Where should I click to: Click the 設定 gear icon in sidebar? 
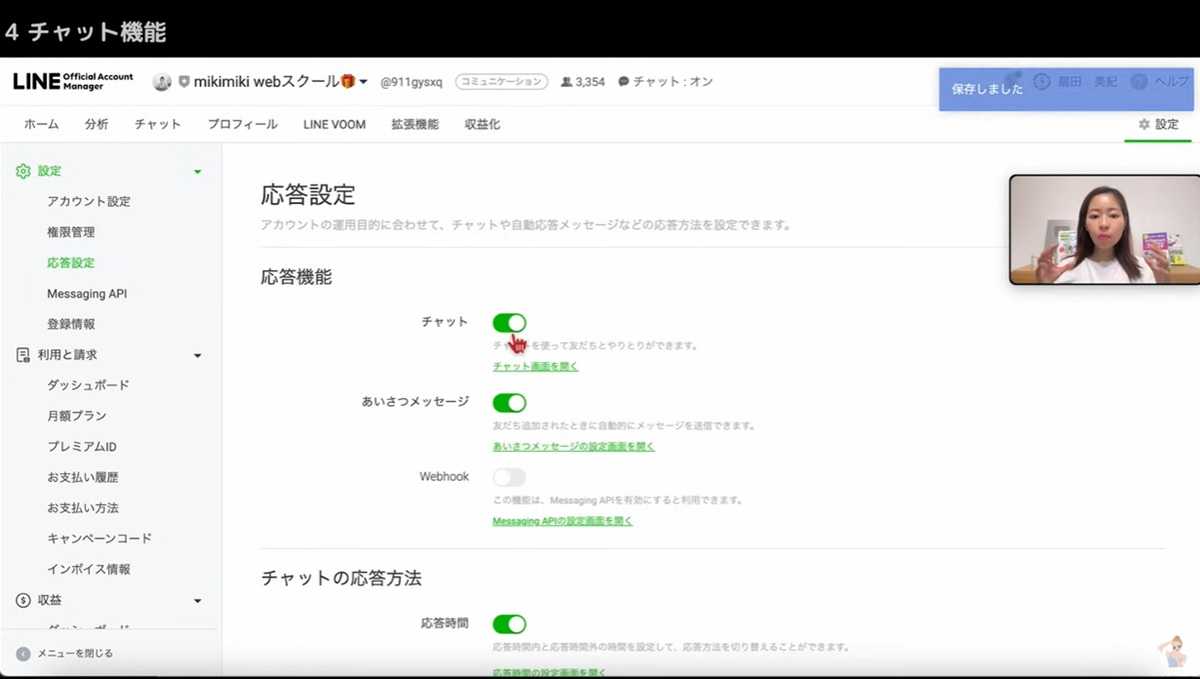pos(23,171)
